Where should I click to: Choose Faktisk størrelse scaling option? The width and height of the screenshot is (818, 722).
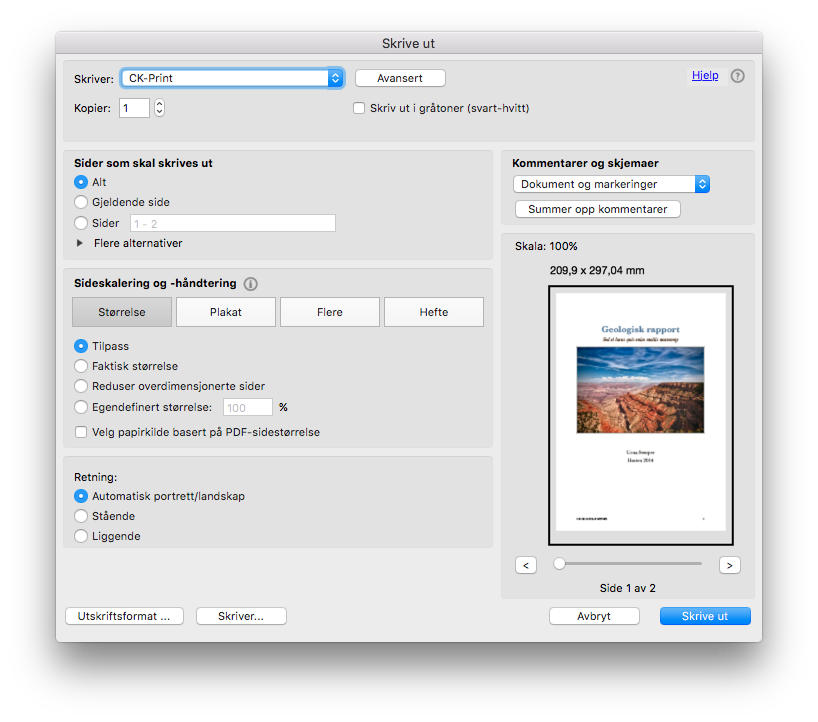tap(81, 366)
